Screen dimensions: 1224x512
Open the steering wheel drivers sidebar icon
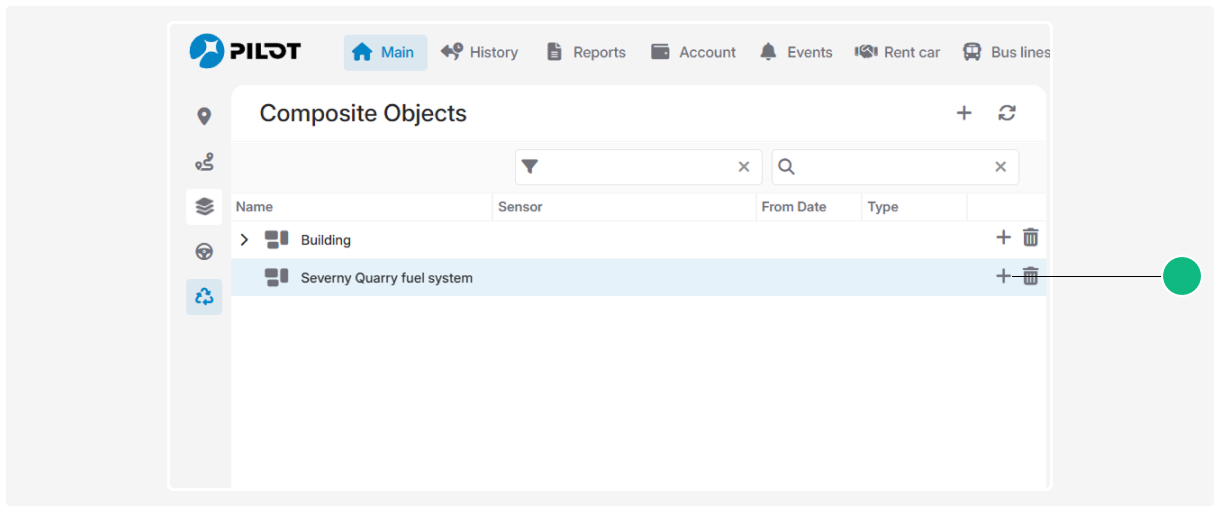click(x=204, y=252)
